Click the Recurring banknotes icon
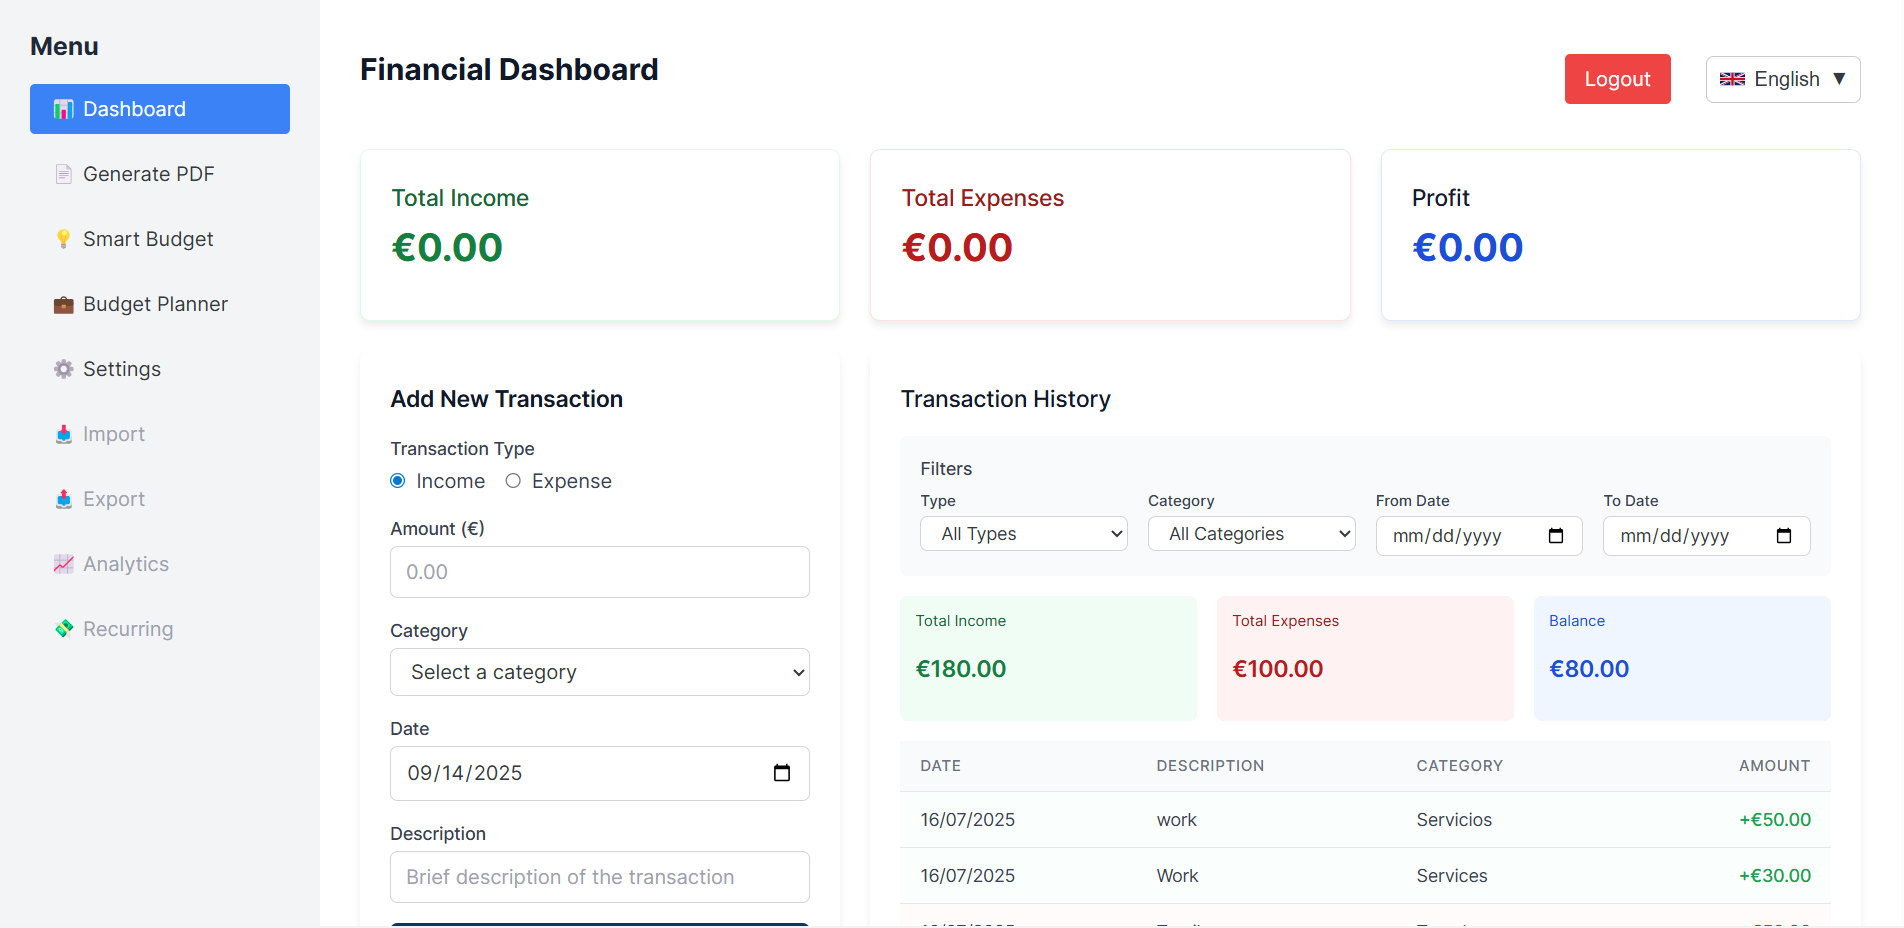This screenshot has height=928, width=1904. tap(63, 628)
